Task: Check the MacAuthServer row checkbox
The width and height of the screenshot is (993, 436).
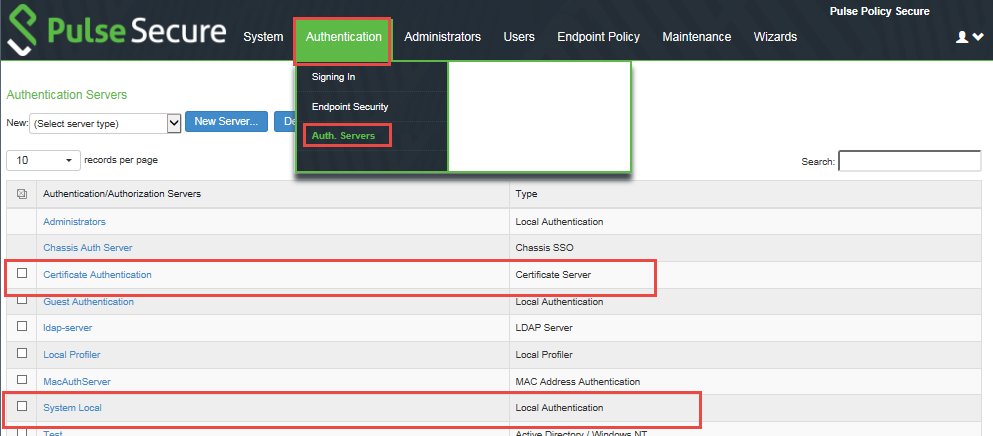Action: coord(22,379)
